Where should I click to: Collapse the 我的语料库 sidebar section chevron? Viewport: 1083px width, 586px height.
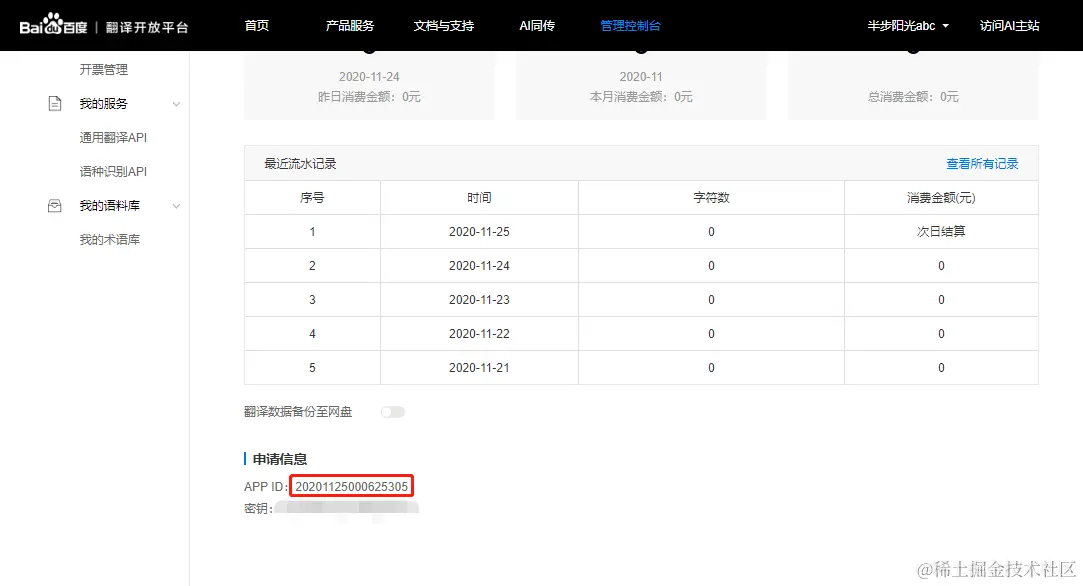pos(176,207)
